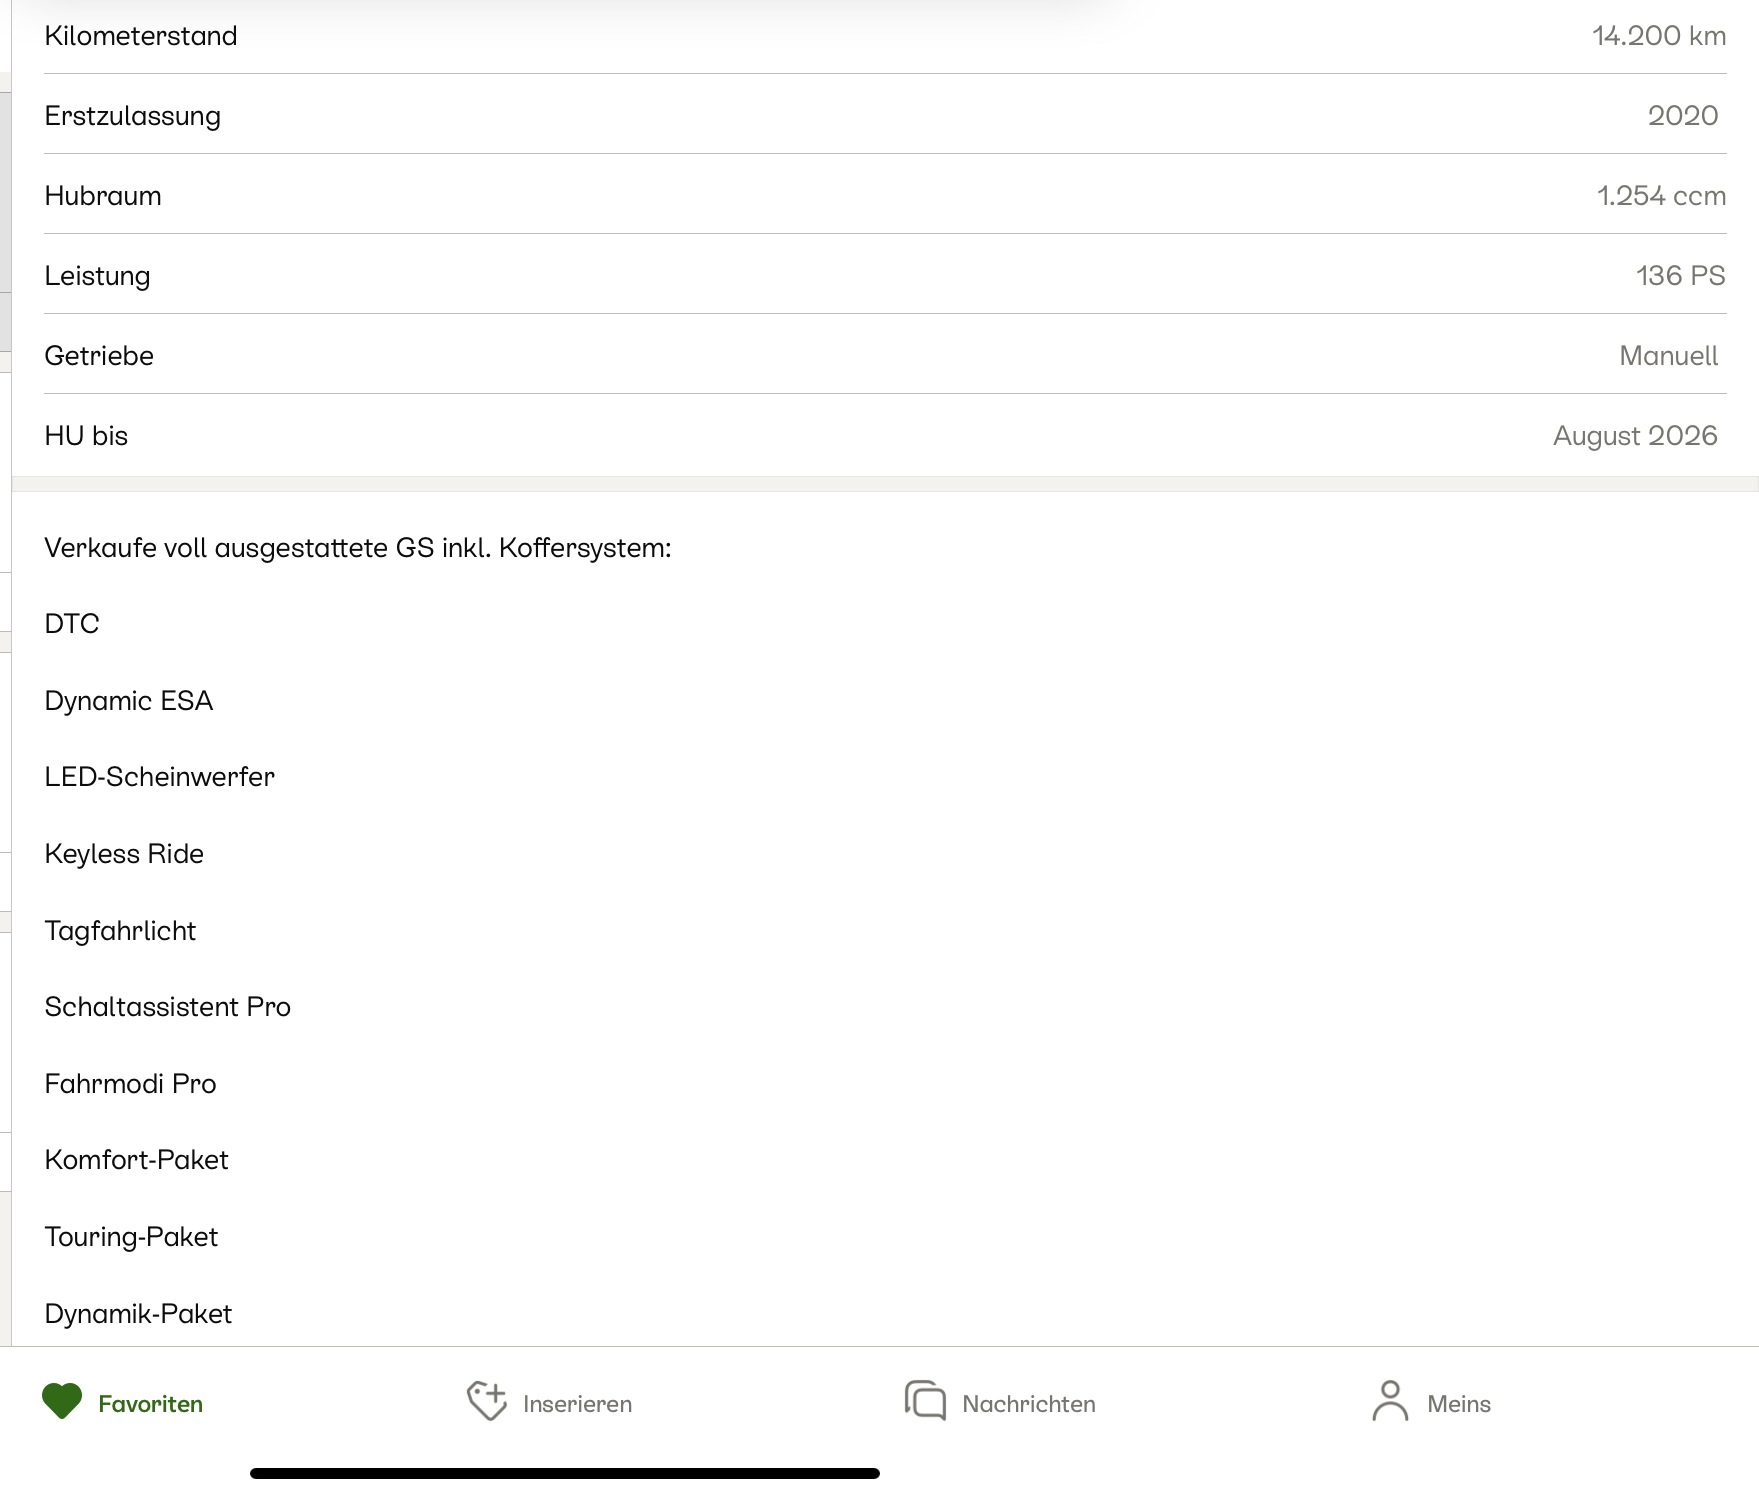Click the Keyless Ride description line

(124, 854)
